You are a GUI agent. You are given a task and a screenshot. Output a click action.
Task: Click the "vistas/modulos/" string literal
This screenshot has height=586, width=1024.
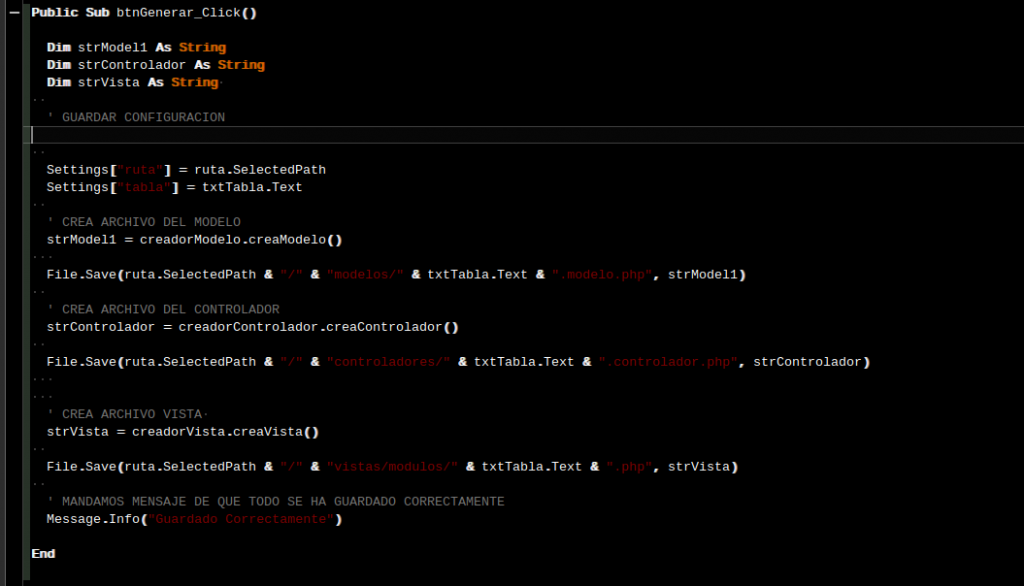tap(392, 467)
